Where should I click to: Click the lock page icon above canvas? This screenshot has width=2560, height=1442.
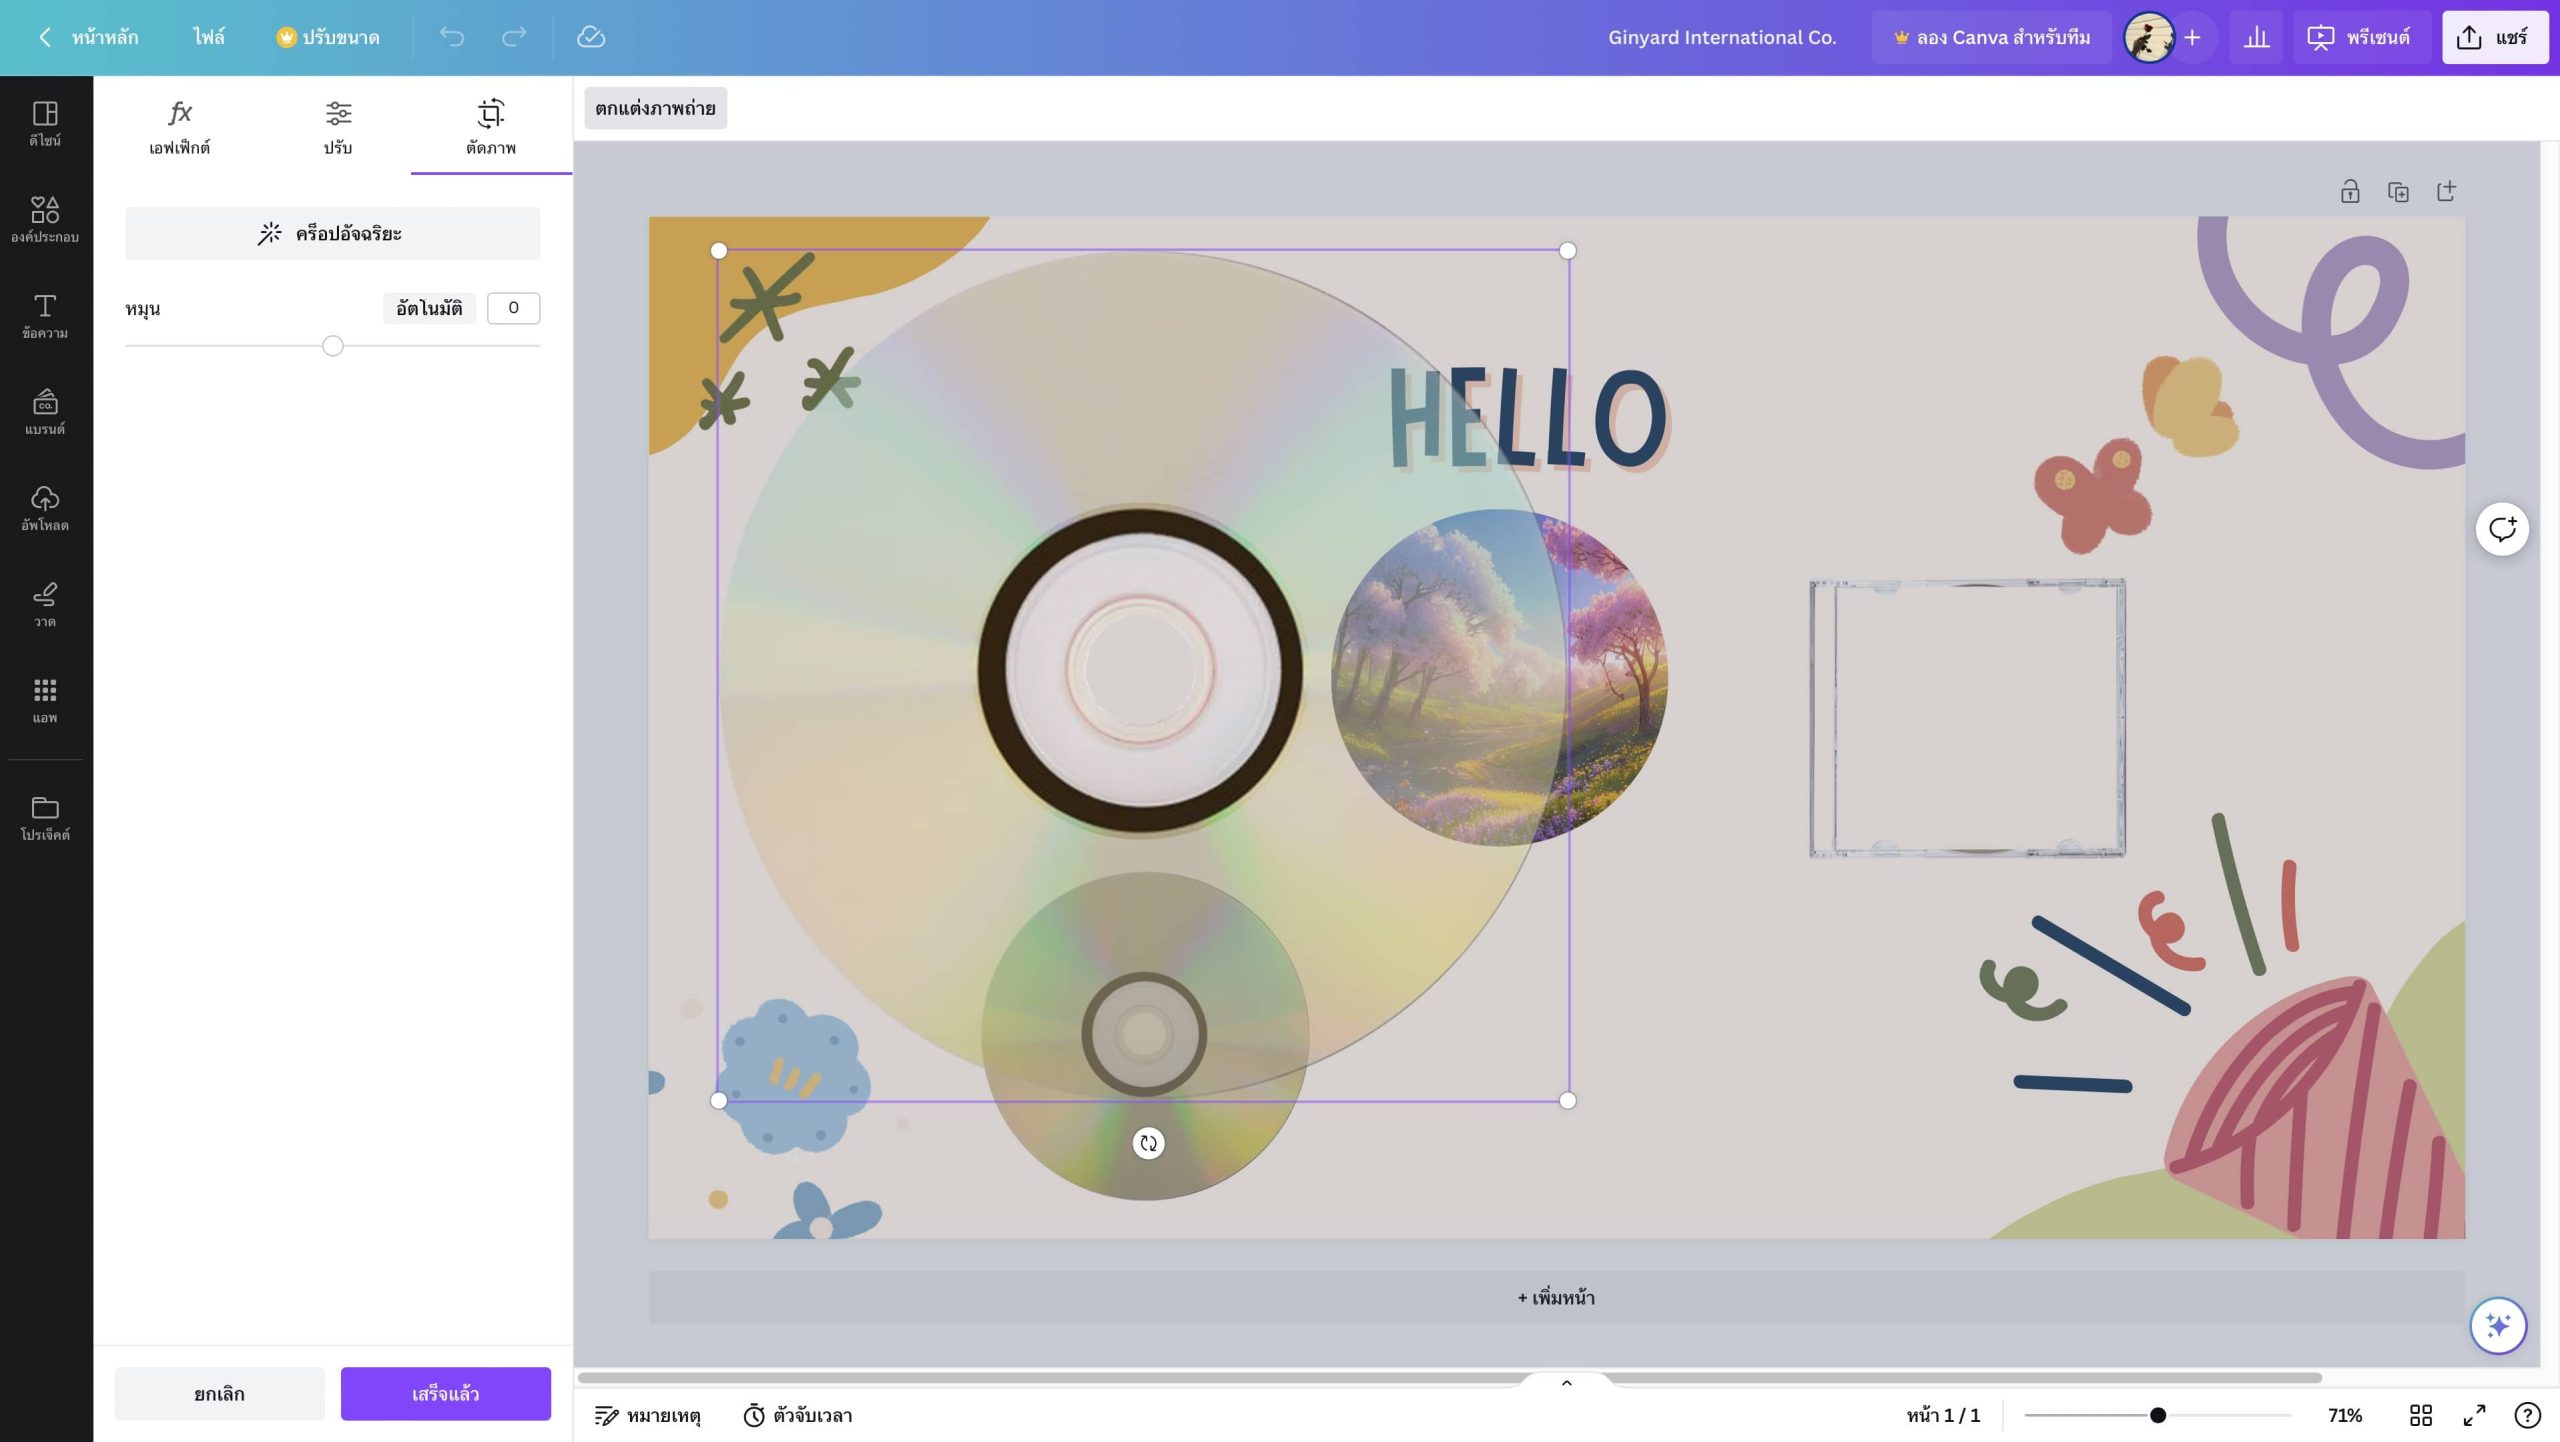[2350, 191]
